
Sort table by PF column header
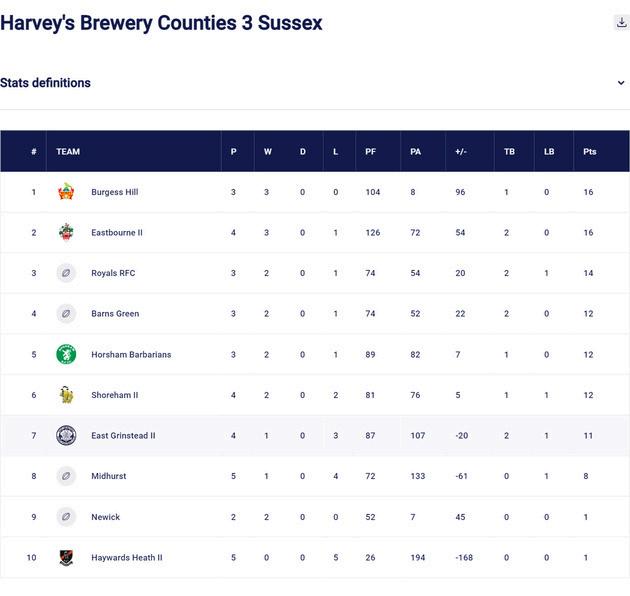(371, 152)
